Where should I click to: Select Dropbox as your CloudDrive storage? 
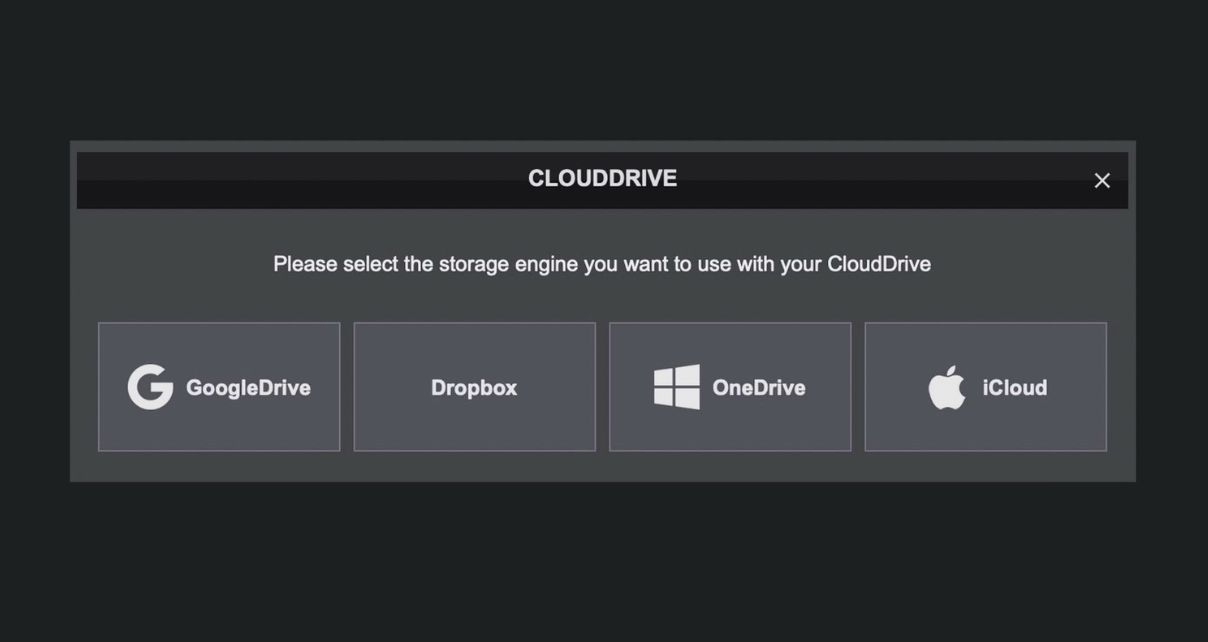[x=474, y=386]
